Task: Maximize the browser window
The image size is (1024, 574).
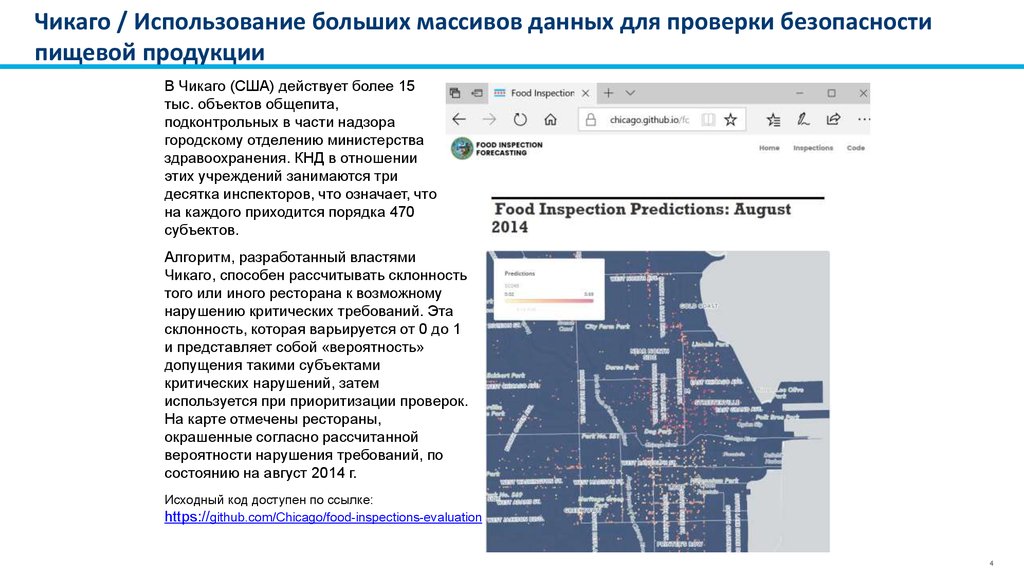Action: coord(831,93)
